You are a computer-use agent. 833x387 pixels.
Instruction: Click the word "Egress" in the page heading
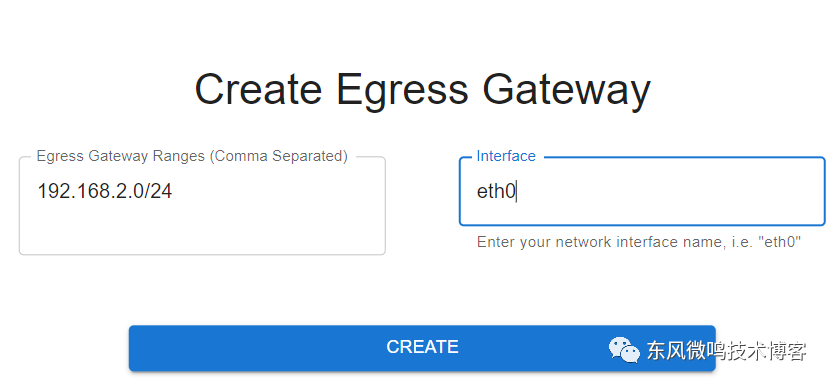(402, 89)
